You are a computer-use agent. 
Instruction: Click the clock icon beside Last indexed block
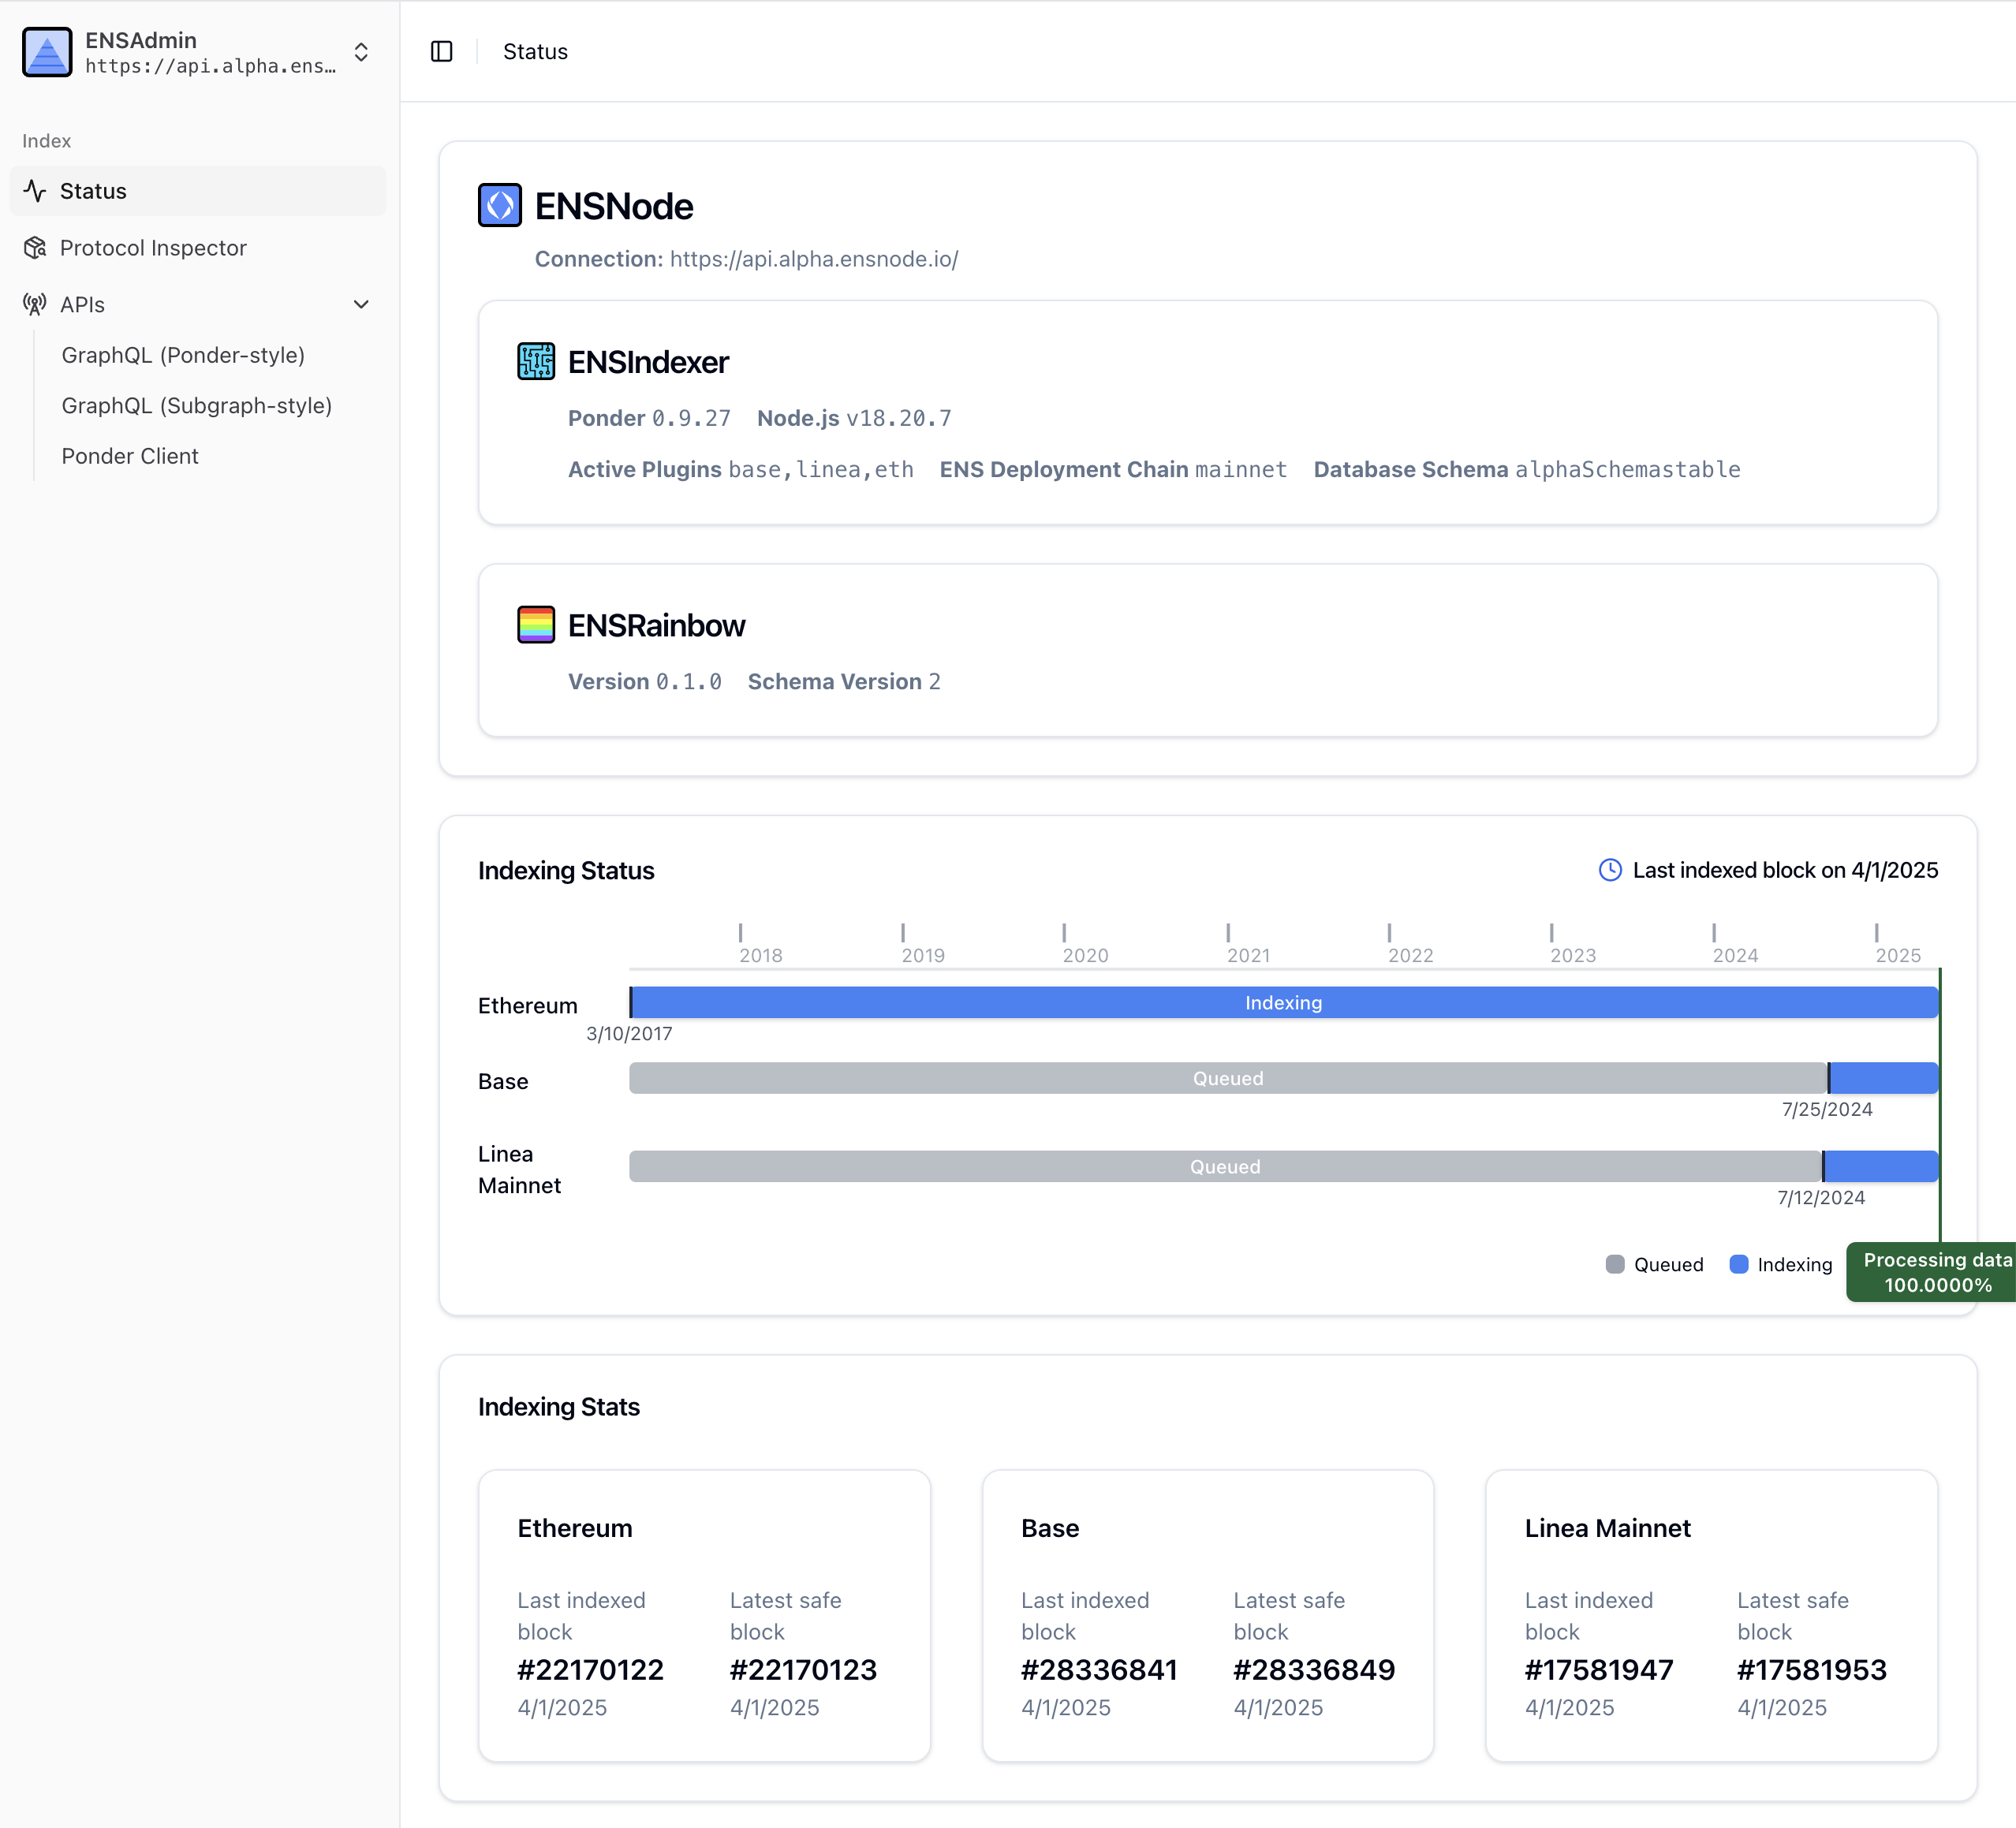(1610, 870)
